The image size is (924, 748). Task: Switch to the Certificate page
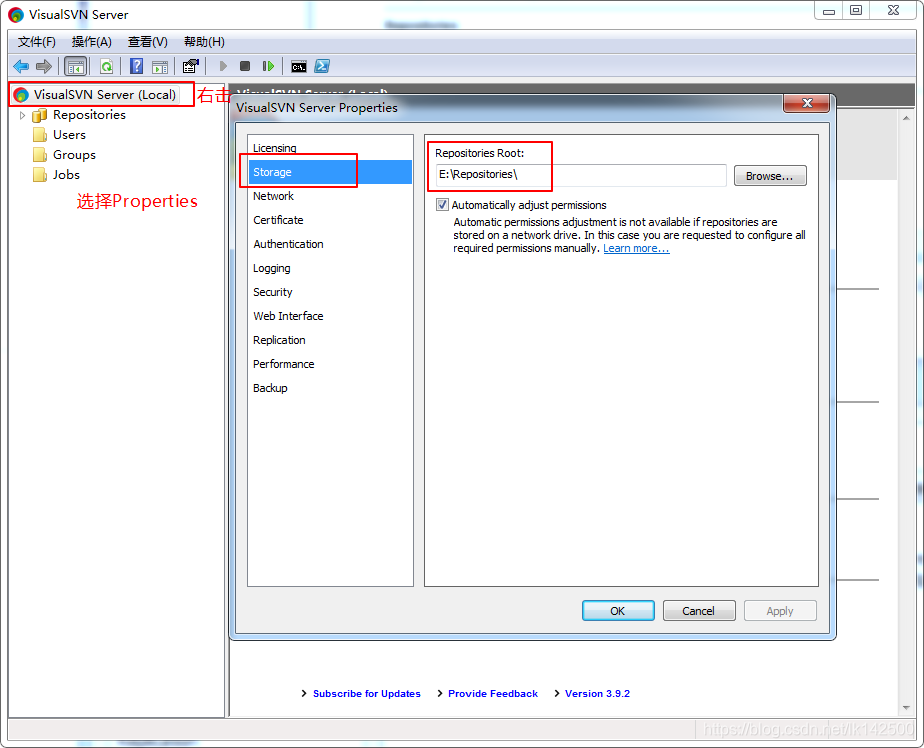329,220
